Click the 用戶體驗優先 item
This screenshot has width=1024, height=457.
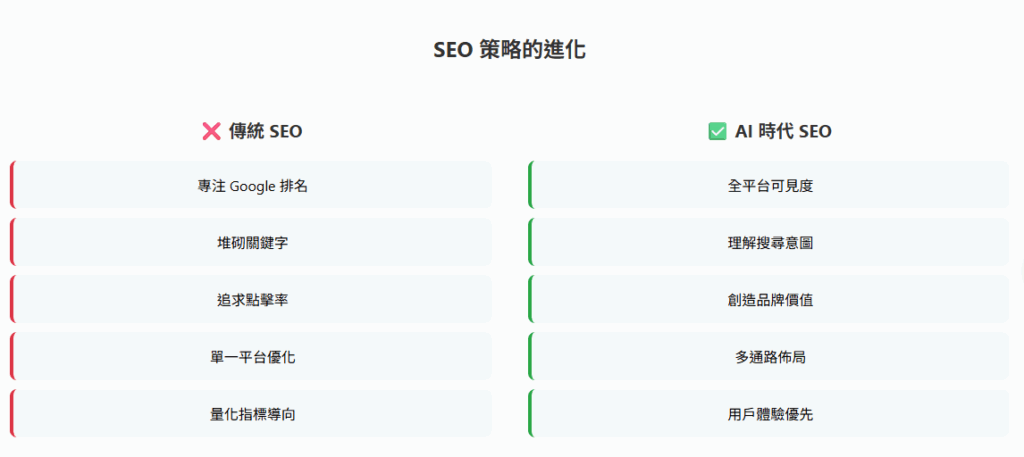[770, 413]
